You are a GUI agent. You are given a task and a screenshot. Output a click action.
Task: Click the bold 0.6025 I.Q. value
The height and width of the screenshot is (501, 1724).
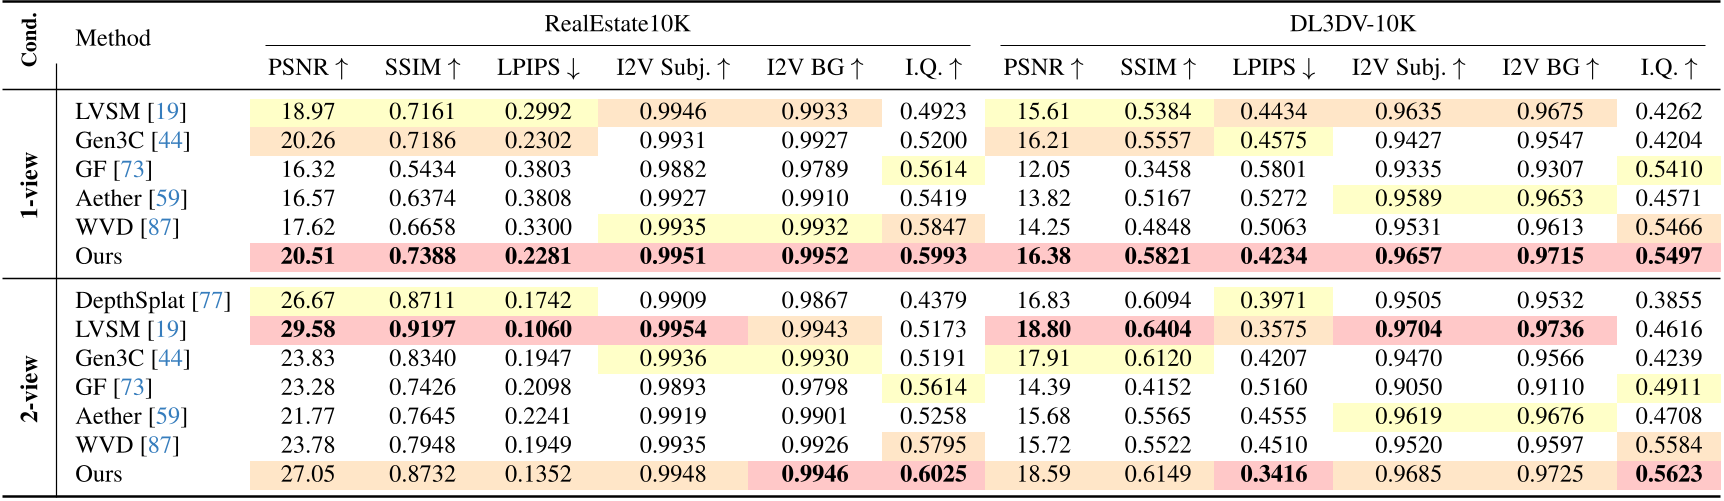933,475
